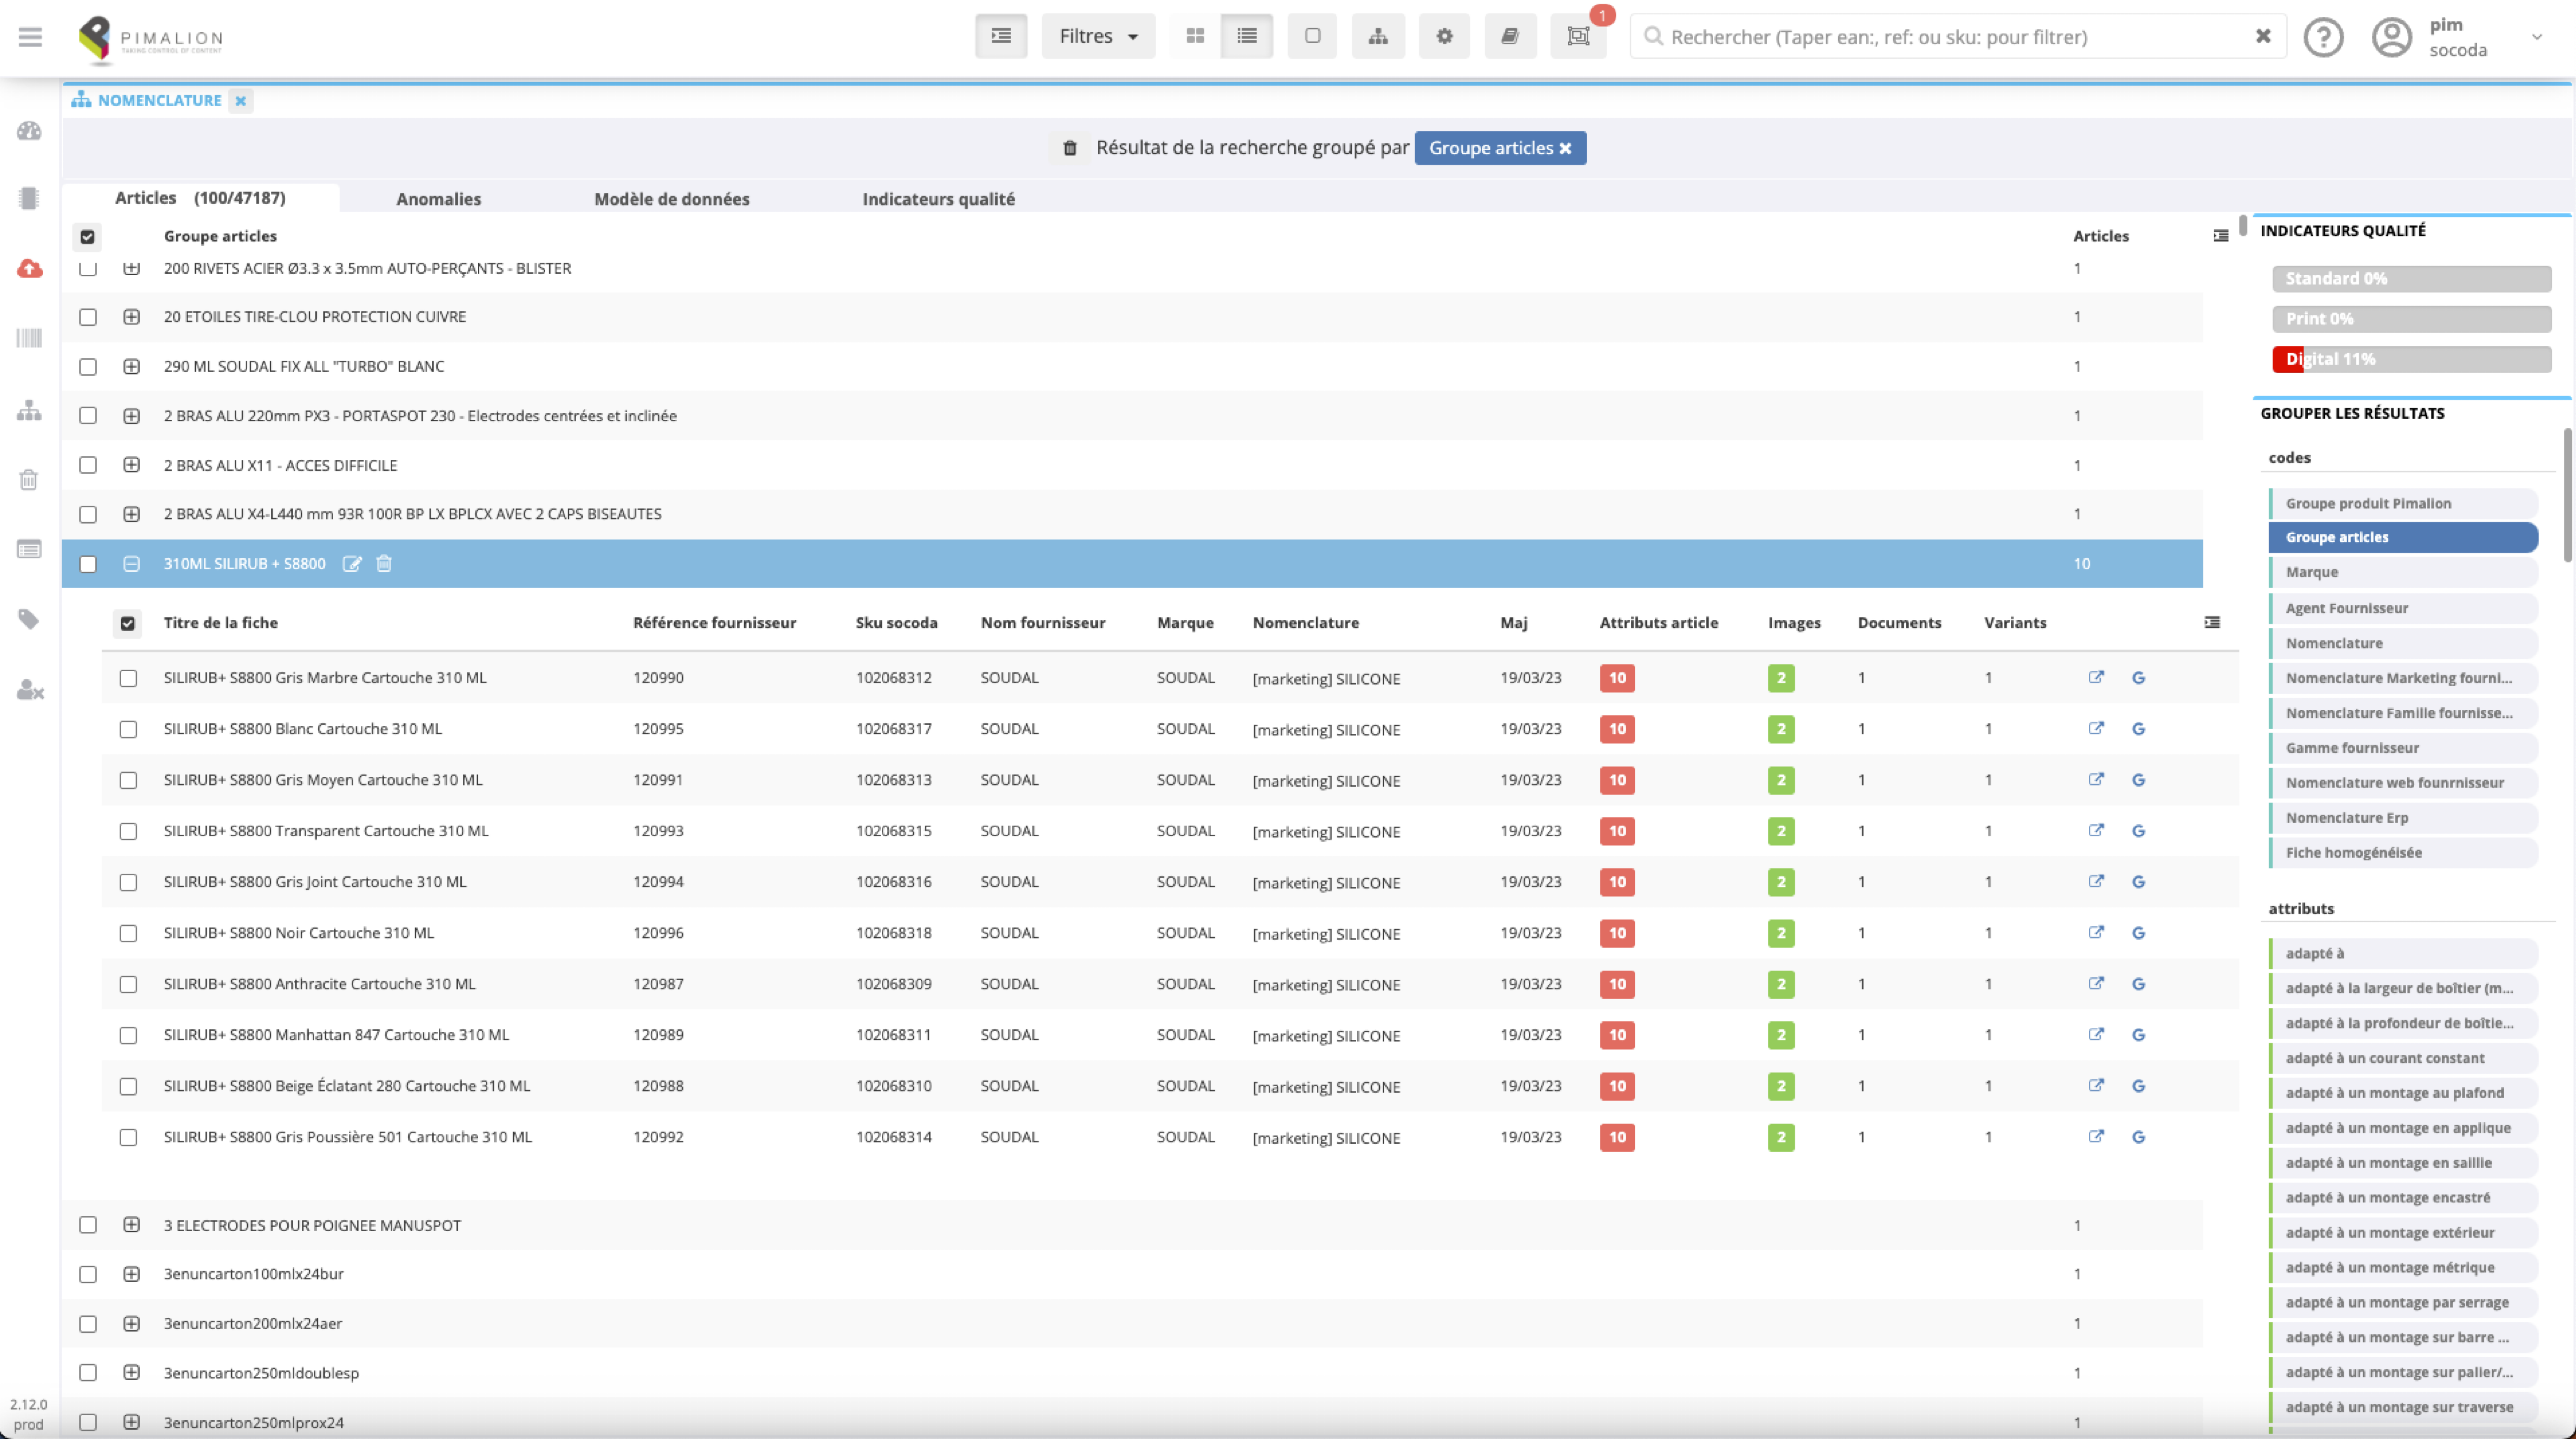The height and width of the screenshot is (1439, 2576).
Task: Expand the 20 ETOILES TIRE-CLOU group
Action: pos(131,317)
